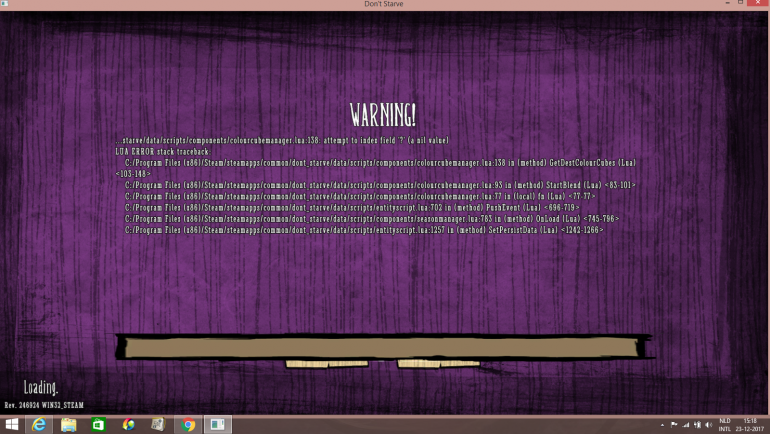
Task: Open File Explorer from the taskbar
Action: tap(68, 425)
